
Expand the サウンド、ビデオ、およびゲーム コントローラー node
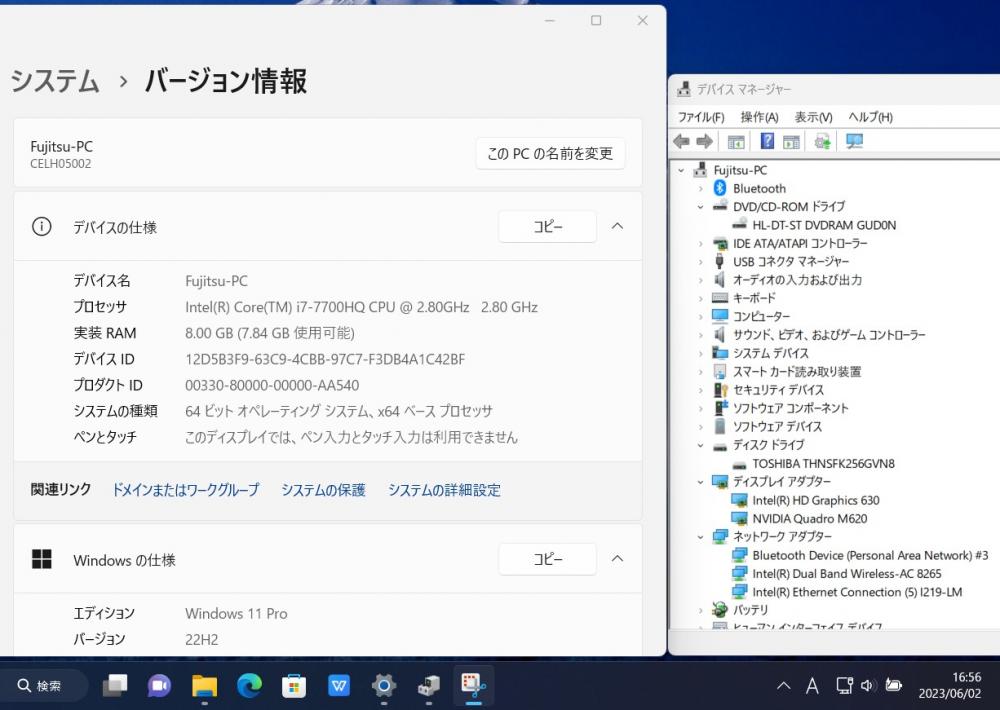coord(700,335)
